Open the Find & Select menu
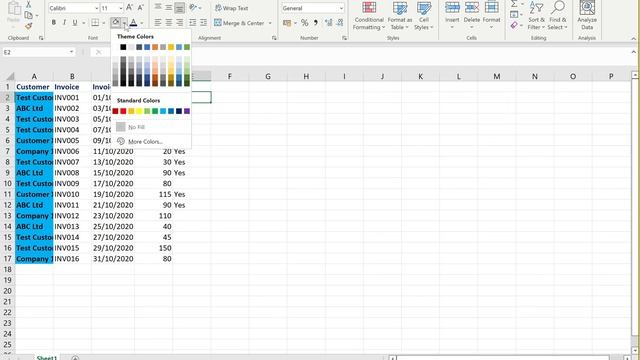The width and height of the screenshot is (640, 360). pyautogui.click(x=557, y=16)
